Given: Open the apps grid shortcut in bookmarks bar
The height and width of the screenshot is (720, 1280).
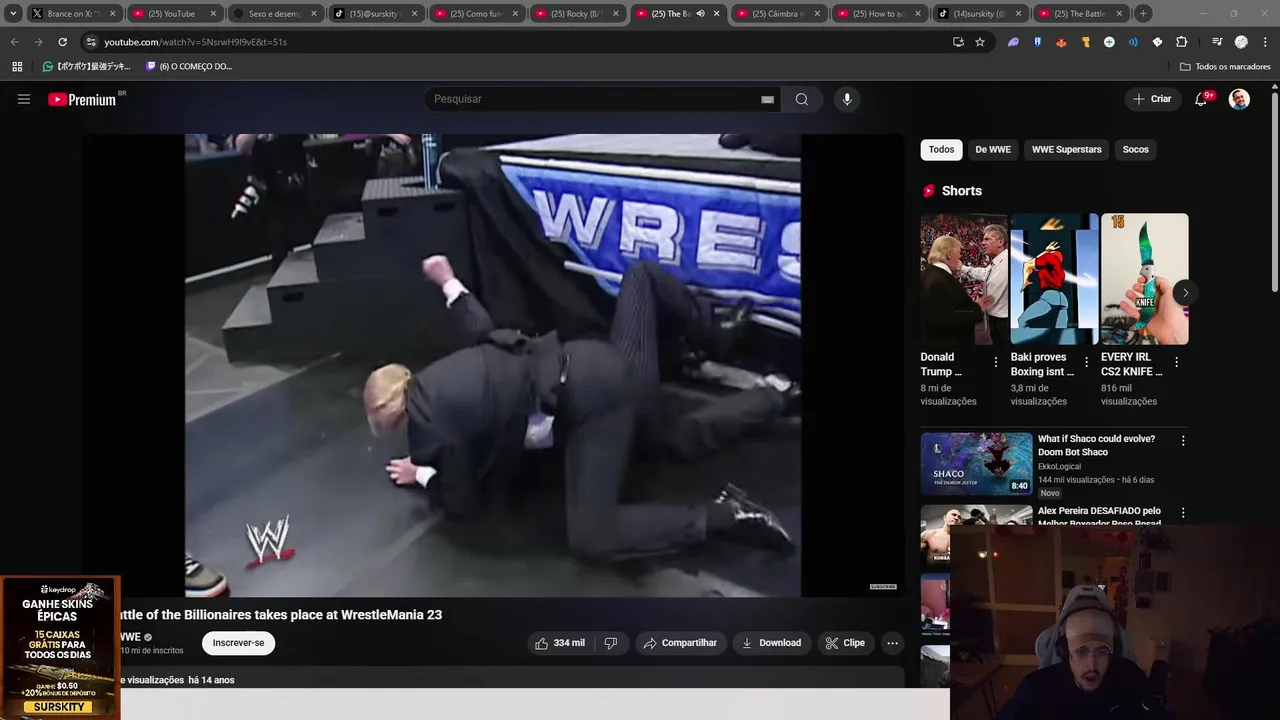Looking at the screenshot, I should tap(17, 67).
